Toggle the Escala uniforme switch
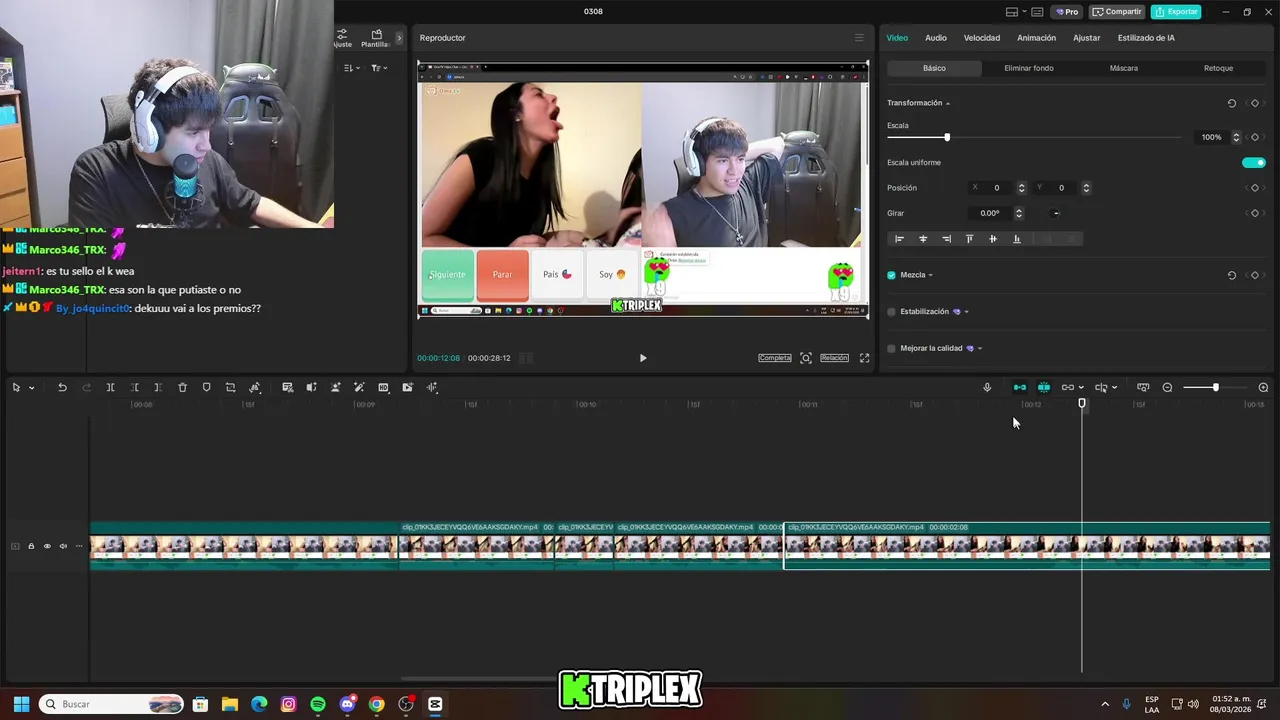Viewport: 1280px width, 720px height. [x=1253, y=163]
